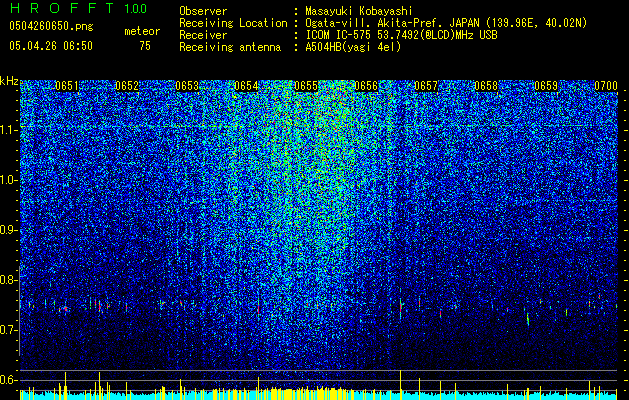
Task: Click the Observer label
Action: (203, 11)
